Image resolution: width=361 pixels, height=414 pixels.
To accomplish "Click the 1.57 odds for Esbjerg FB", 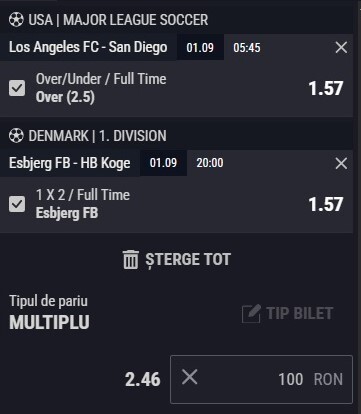I will [326, 204].
